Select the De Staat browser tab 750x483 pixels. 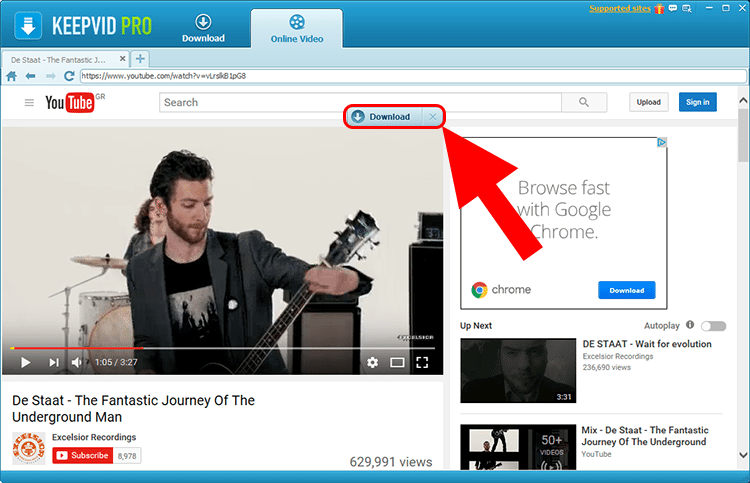[65, 59]
